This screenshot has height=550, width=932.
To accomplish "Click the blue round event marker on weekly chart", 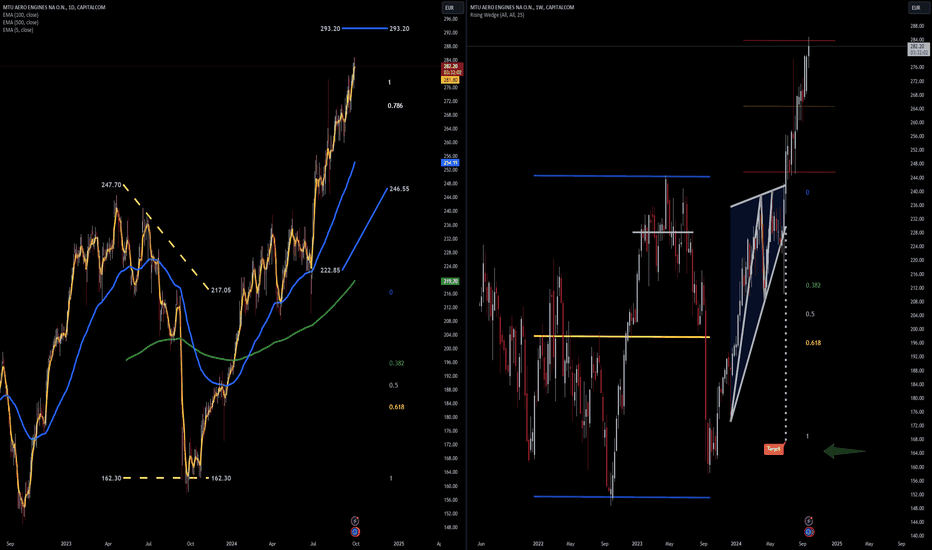I will [x=808, y=532].
